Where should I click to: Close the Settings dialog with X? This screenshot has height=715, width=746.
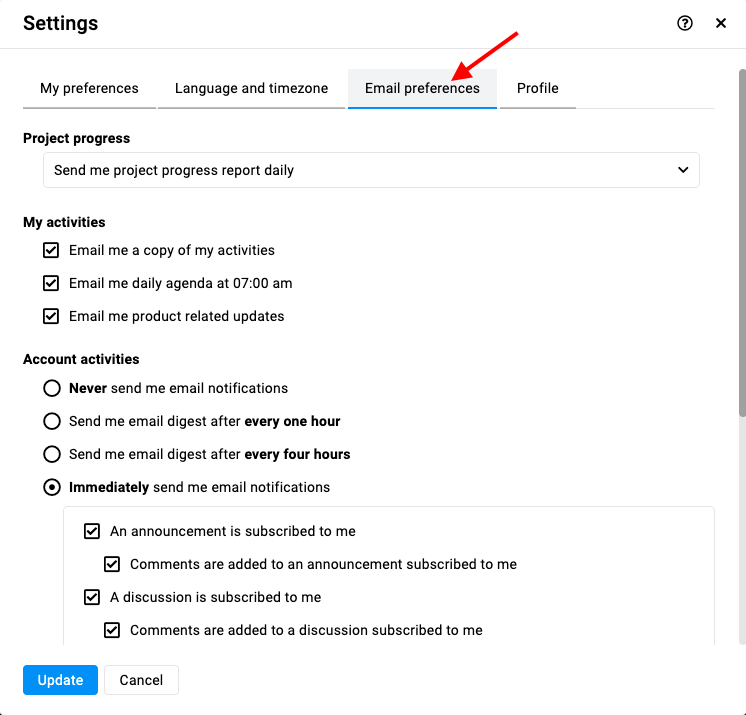tap(721, 23)
